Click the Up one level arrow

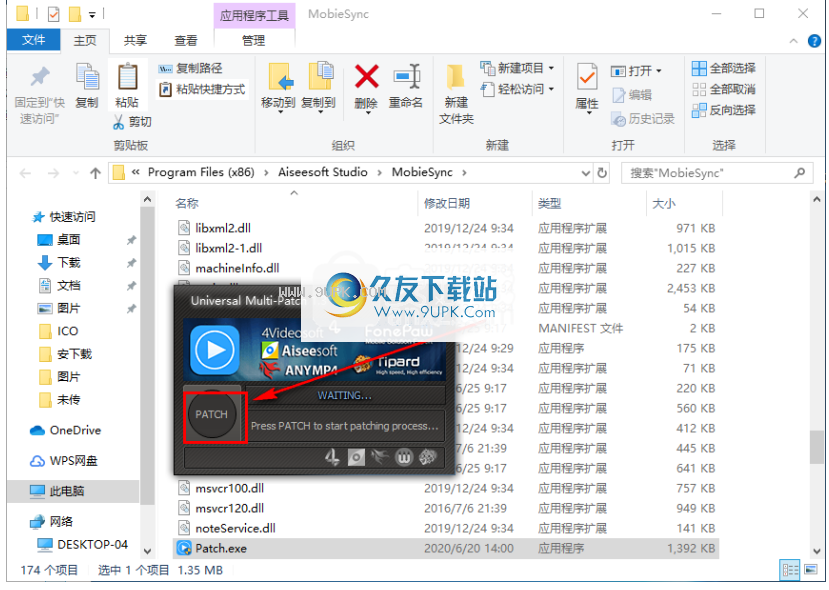pos(95,173)
